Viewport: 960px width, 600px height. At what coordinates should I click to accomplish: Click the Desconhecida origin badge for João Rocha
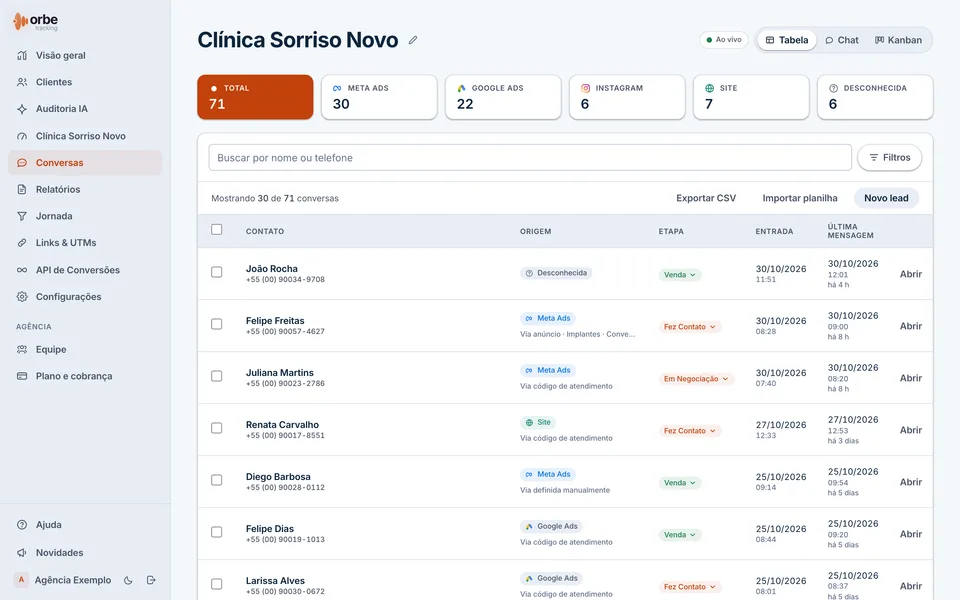556,273
